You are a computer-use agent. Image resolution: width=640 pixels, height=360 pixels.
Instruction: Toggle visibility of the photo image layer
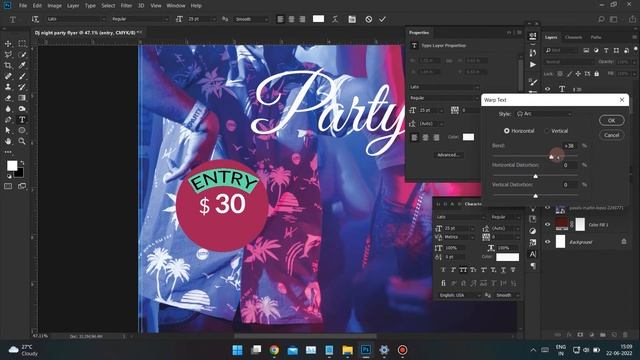[548, 208]
